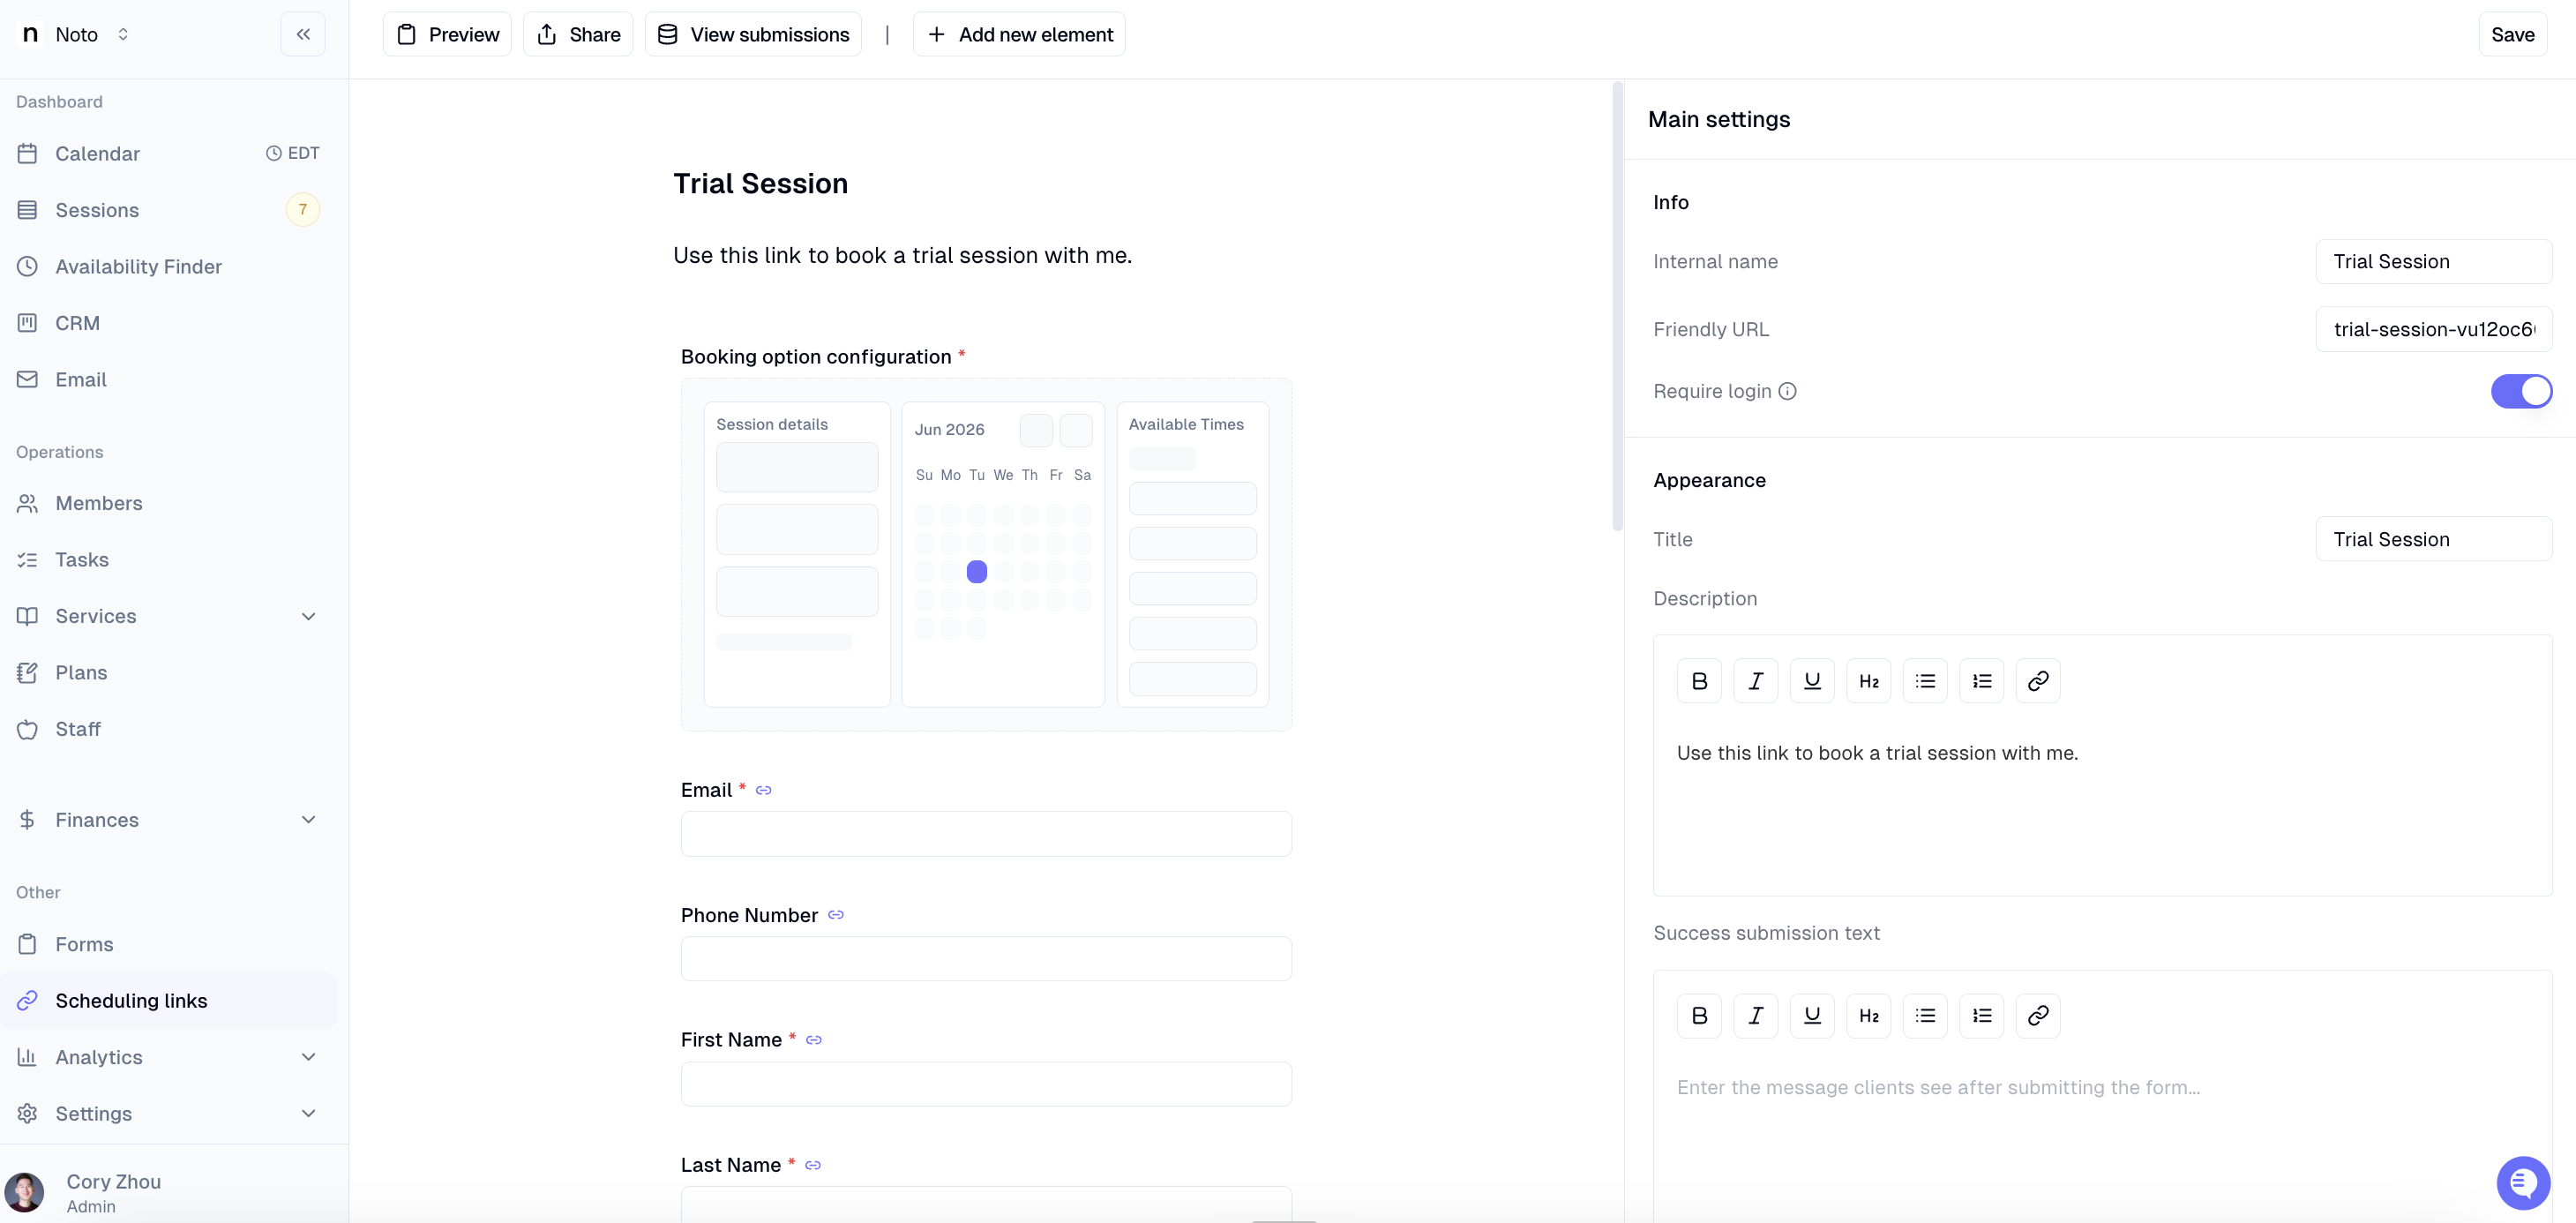Toggle the Require login switch
Image resolution: width=2576 pixels, height=1223 pixels.
[2521, 391]
